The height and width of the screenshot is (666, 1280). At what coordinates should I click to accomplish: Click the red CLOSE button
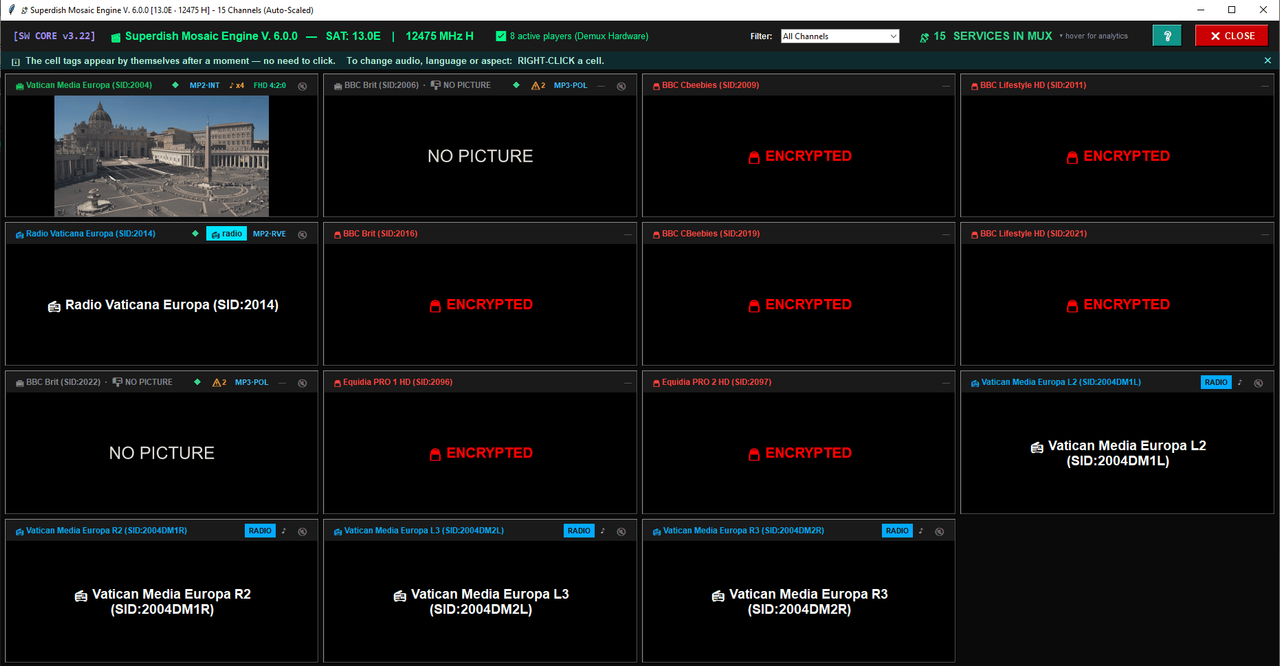[1231, 36]
